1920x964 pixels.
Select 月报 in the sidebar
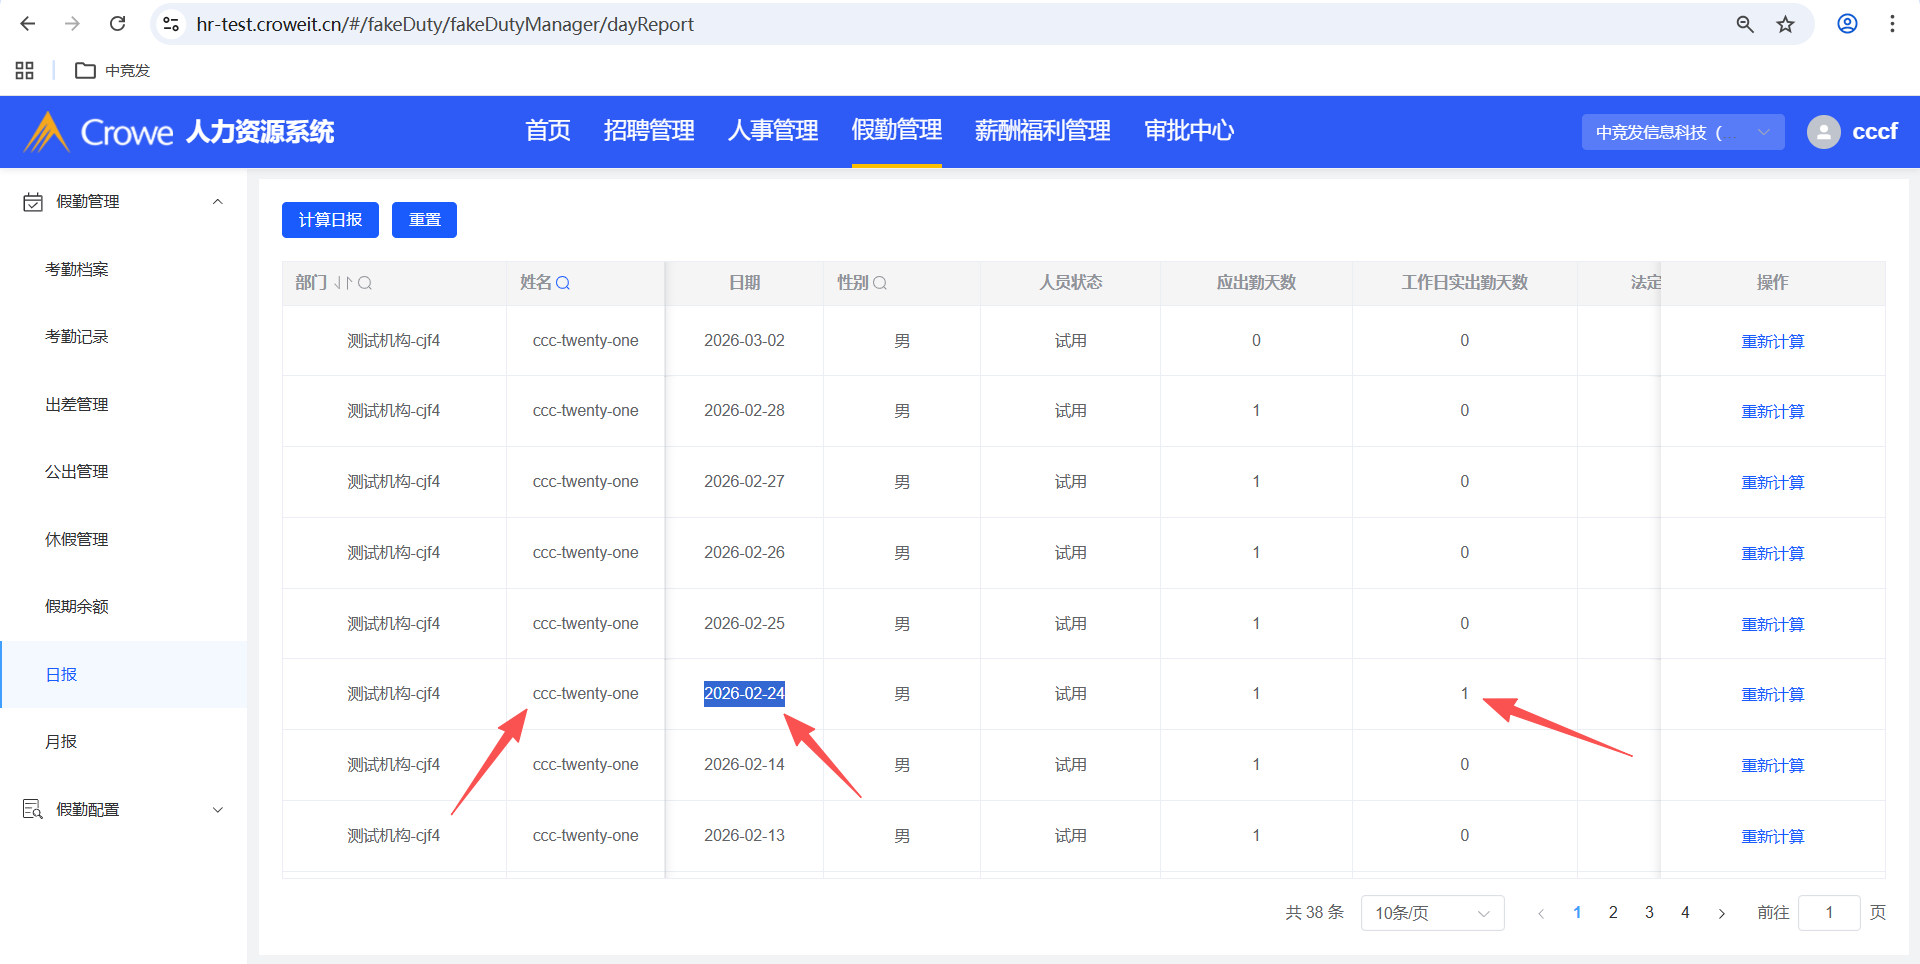click(61, 742)
